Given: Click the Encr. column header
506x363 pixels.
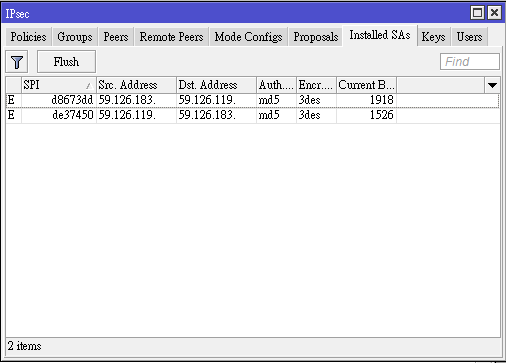Looking at the screenshot, I should pyautogui.click(x=316, y=85).
